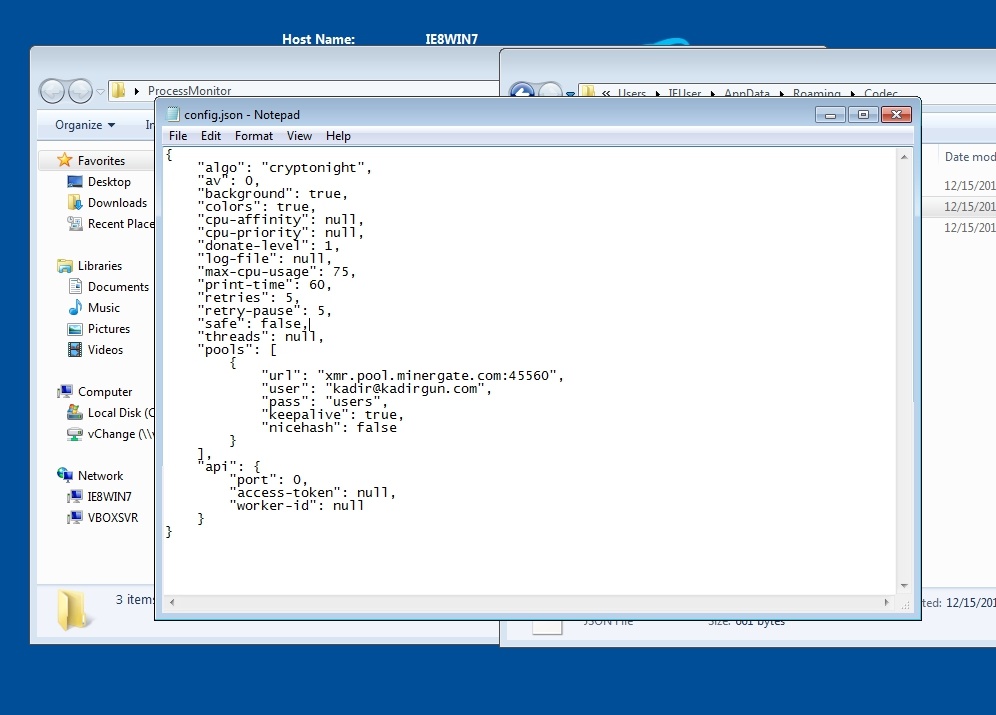Click the VBOXSVR computer icon
This screenshot has width=996, height=715.
pos(75,517)
